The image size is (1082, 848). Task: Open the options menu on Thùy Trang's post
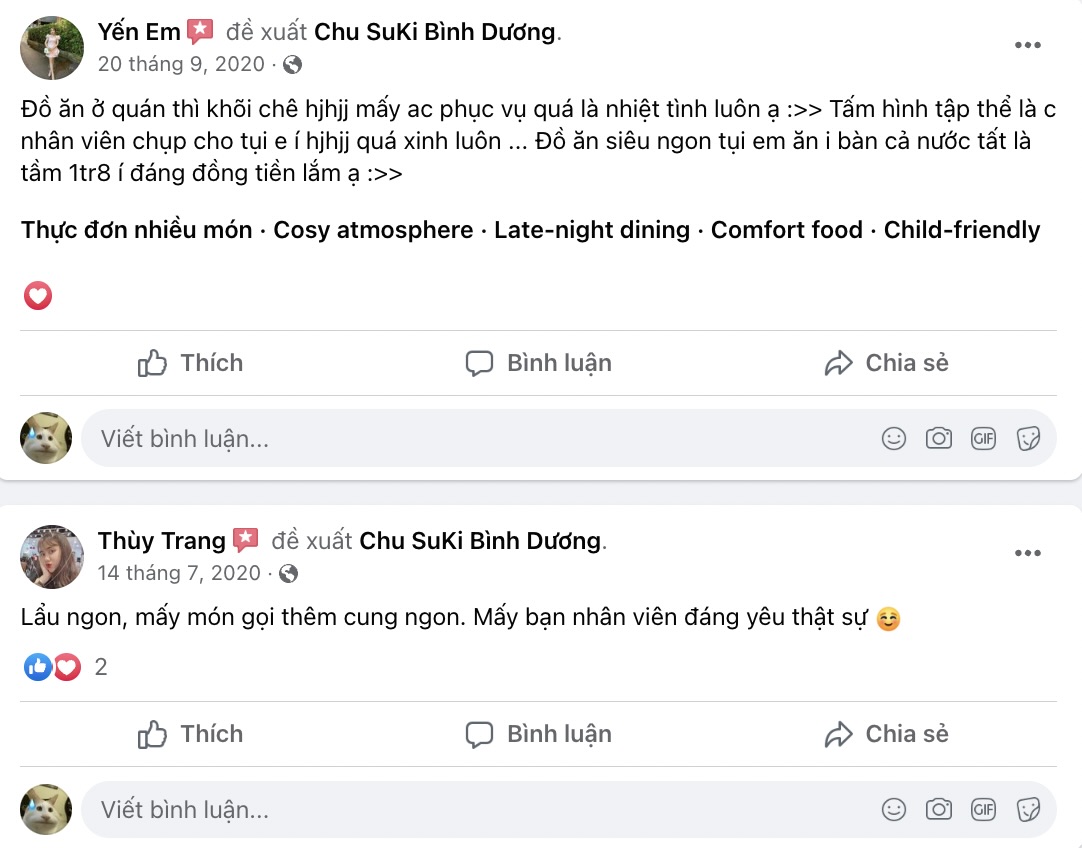(x=1028, y=554)
